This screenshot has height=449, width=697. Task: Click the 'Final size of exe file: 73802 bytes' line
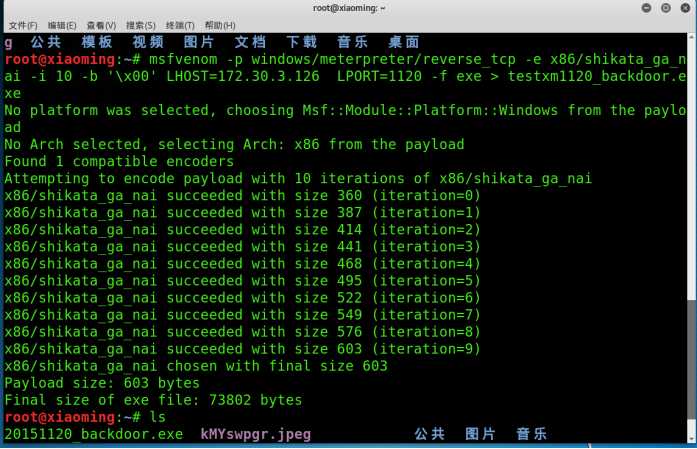pyautogui.click(x=153, y=400)
